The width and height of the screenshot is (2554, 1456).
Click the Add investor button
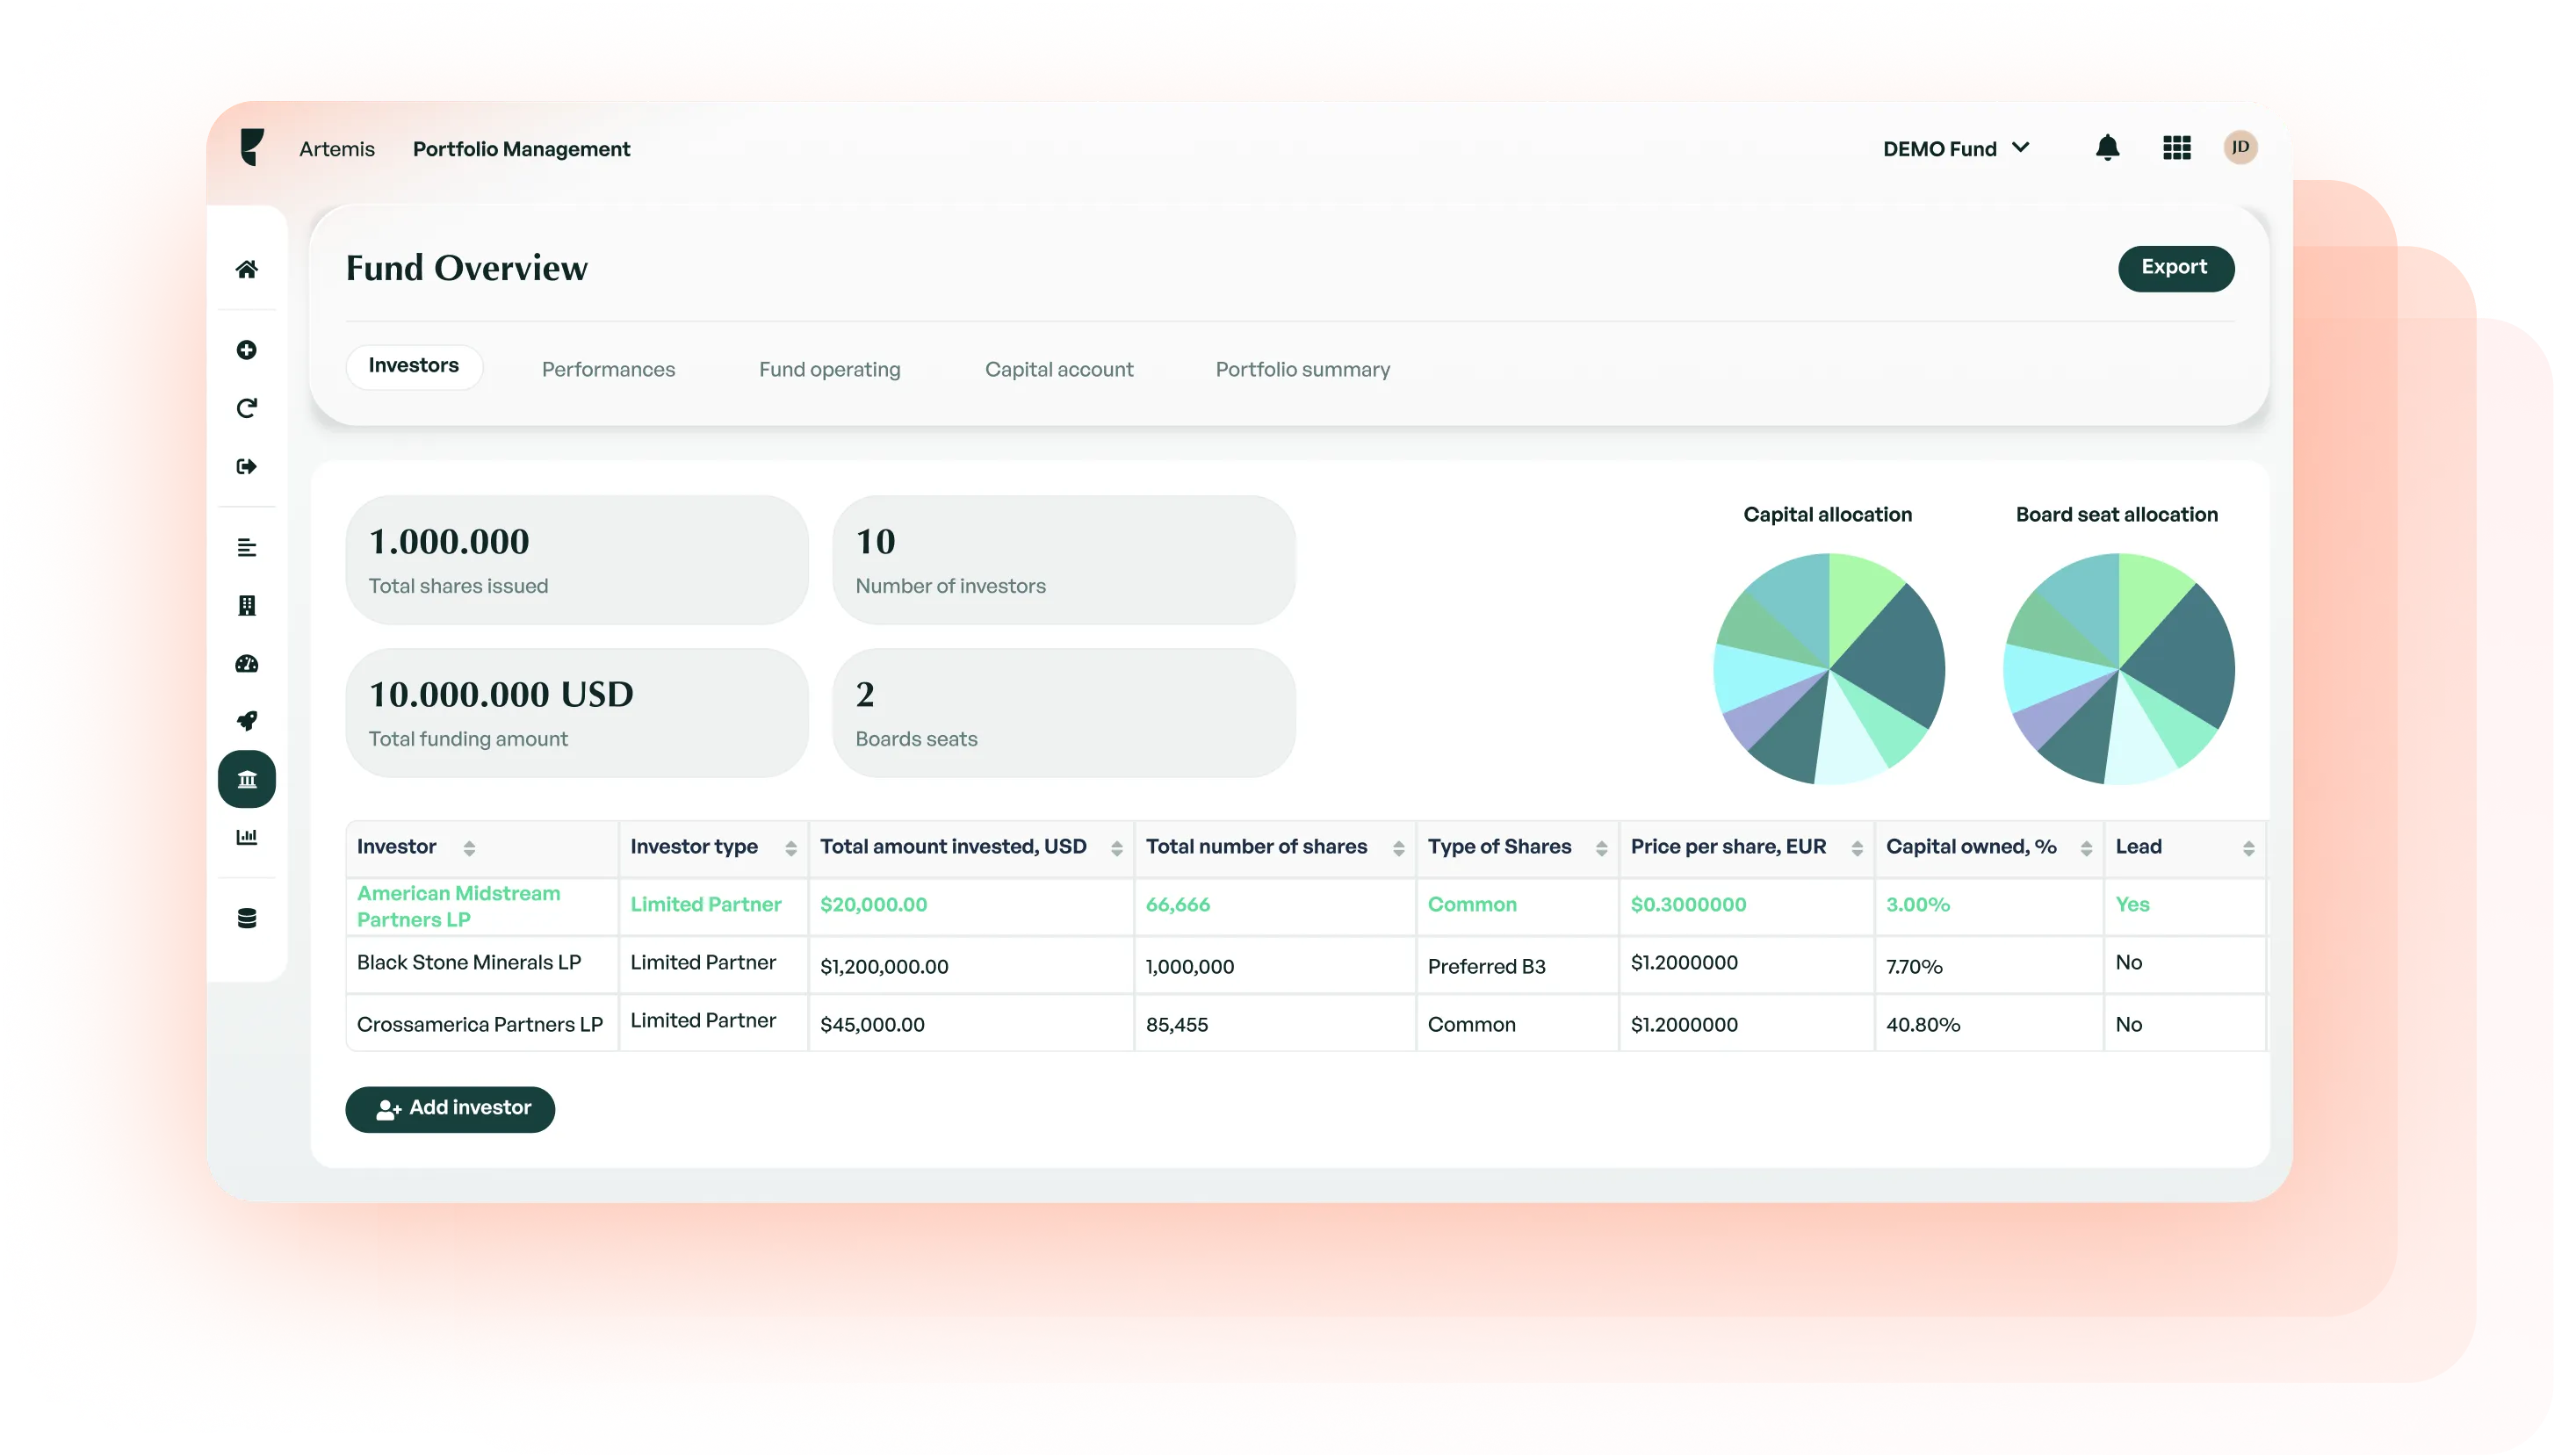click(450, 1109)
